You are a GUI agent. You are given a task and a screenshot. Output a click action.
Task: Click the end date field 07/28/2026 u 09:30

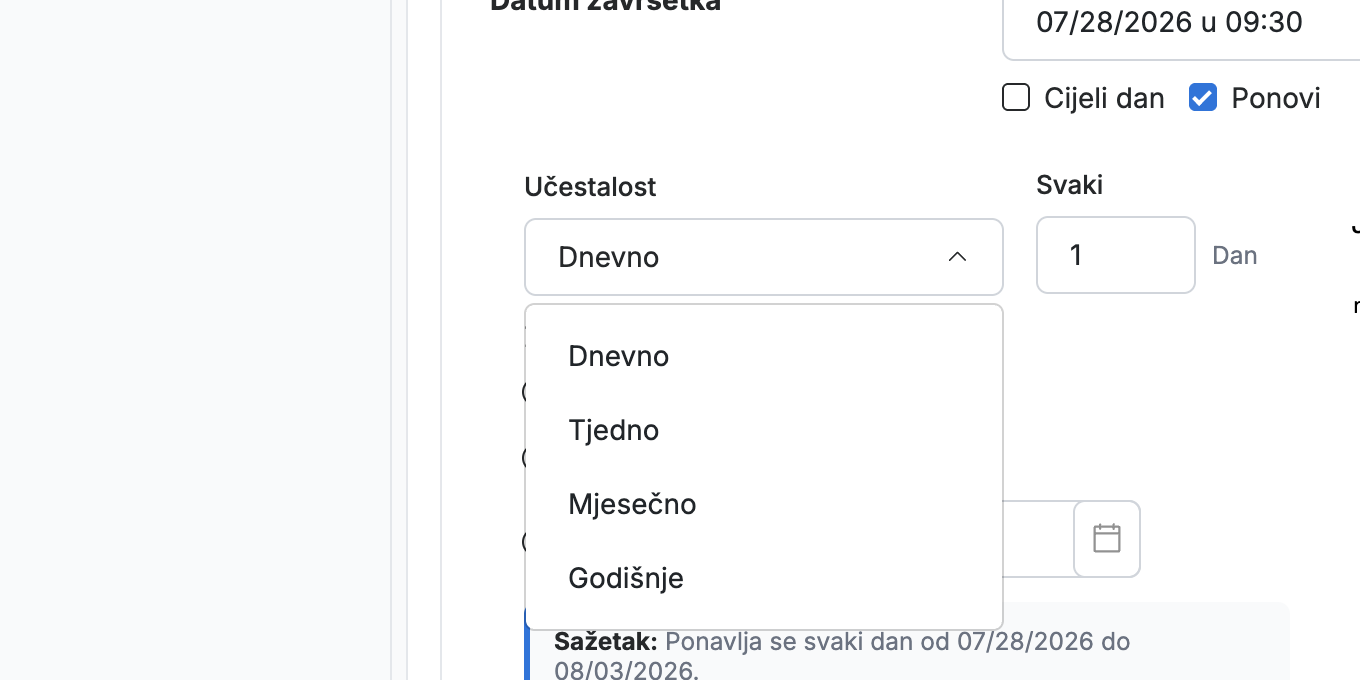tap(1181, 23)
